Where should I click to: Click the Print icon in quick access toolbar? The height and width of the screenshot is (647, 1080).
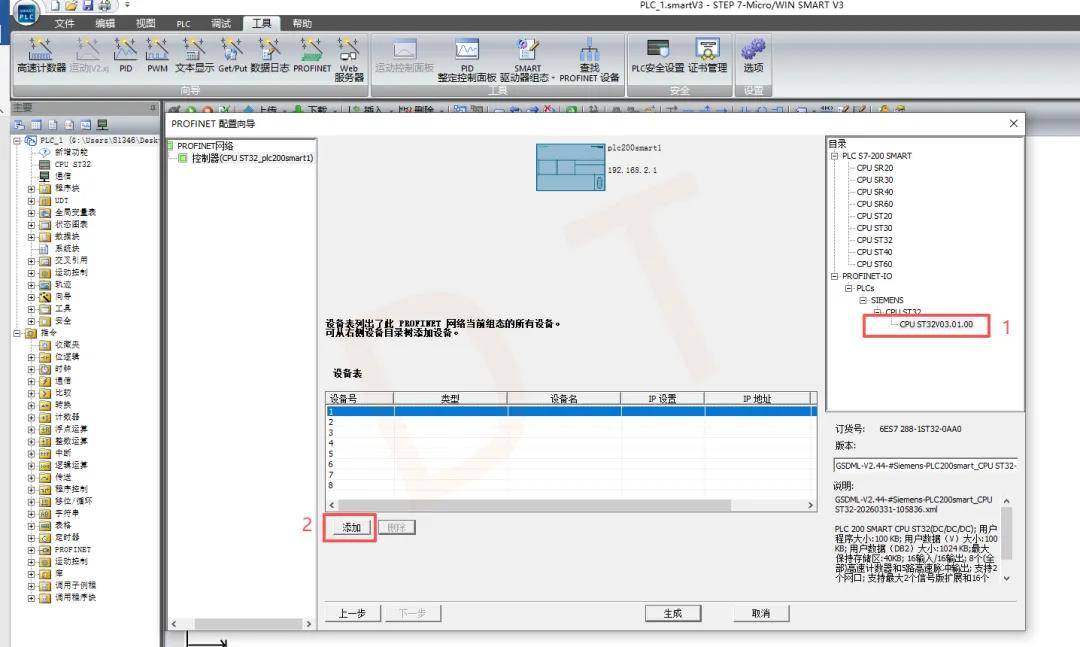click(x=105, y=6)
